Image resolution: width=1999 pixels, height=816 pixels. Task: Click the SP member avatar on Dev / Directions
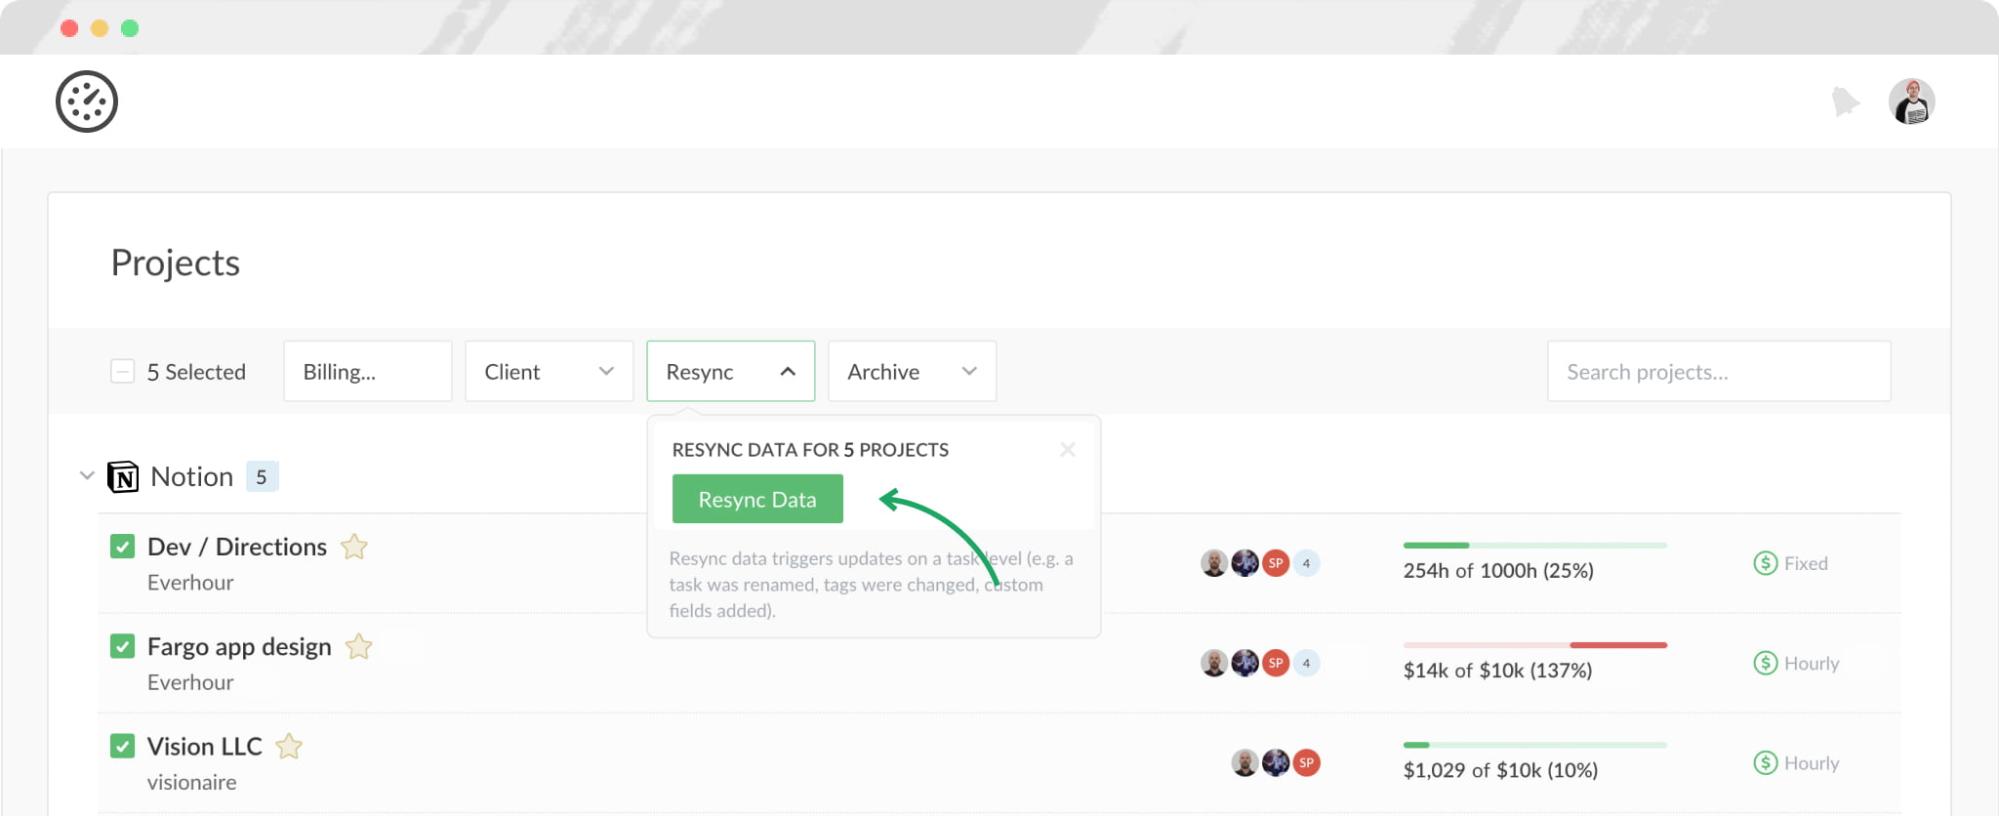click(x=1277, y=563)
